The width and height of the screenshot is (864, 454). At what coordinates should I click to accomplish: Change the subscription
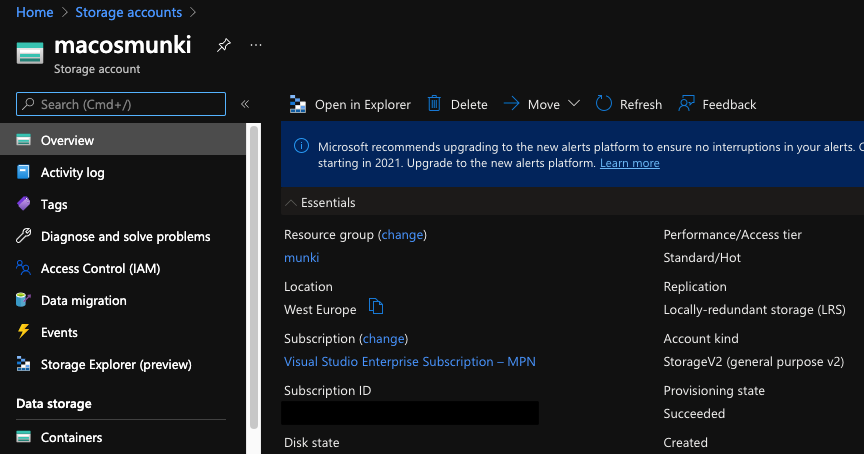384,339
